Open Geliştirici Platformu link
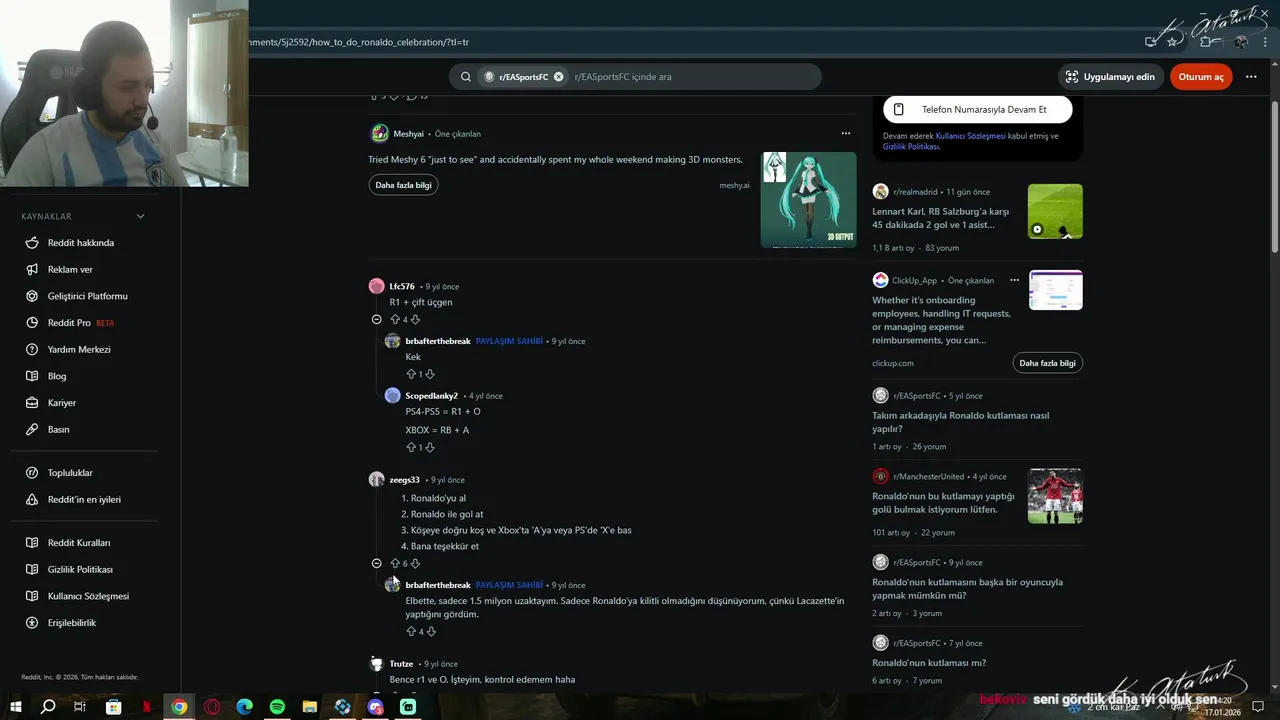This screenshot has width=1280, height=720. click(x=88, y=296)
